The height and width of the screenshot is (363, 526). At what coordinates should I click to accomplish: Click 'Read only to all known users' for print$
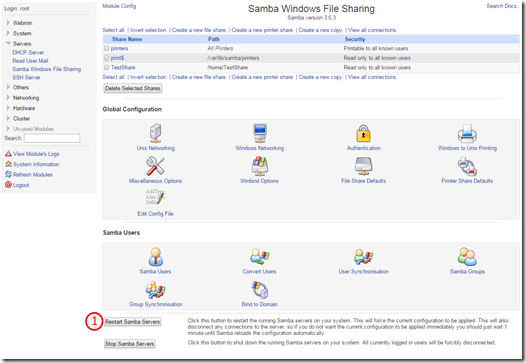pyautogui.click(x=377, y=58)
